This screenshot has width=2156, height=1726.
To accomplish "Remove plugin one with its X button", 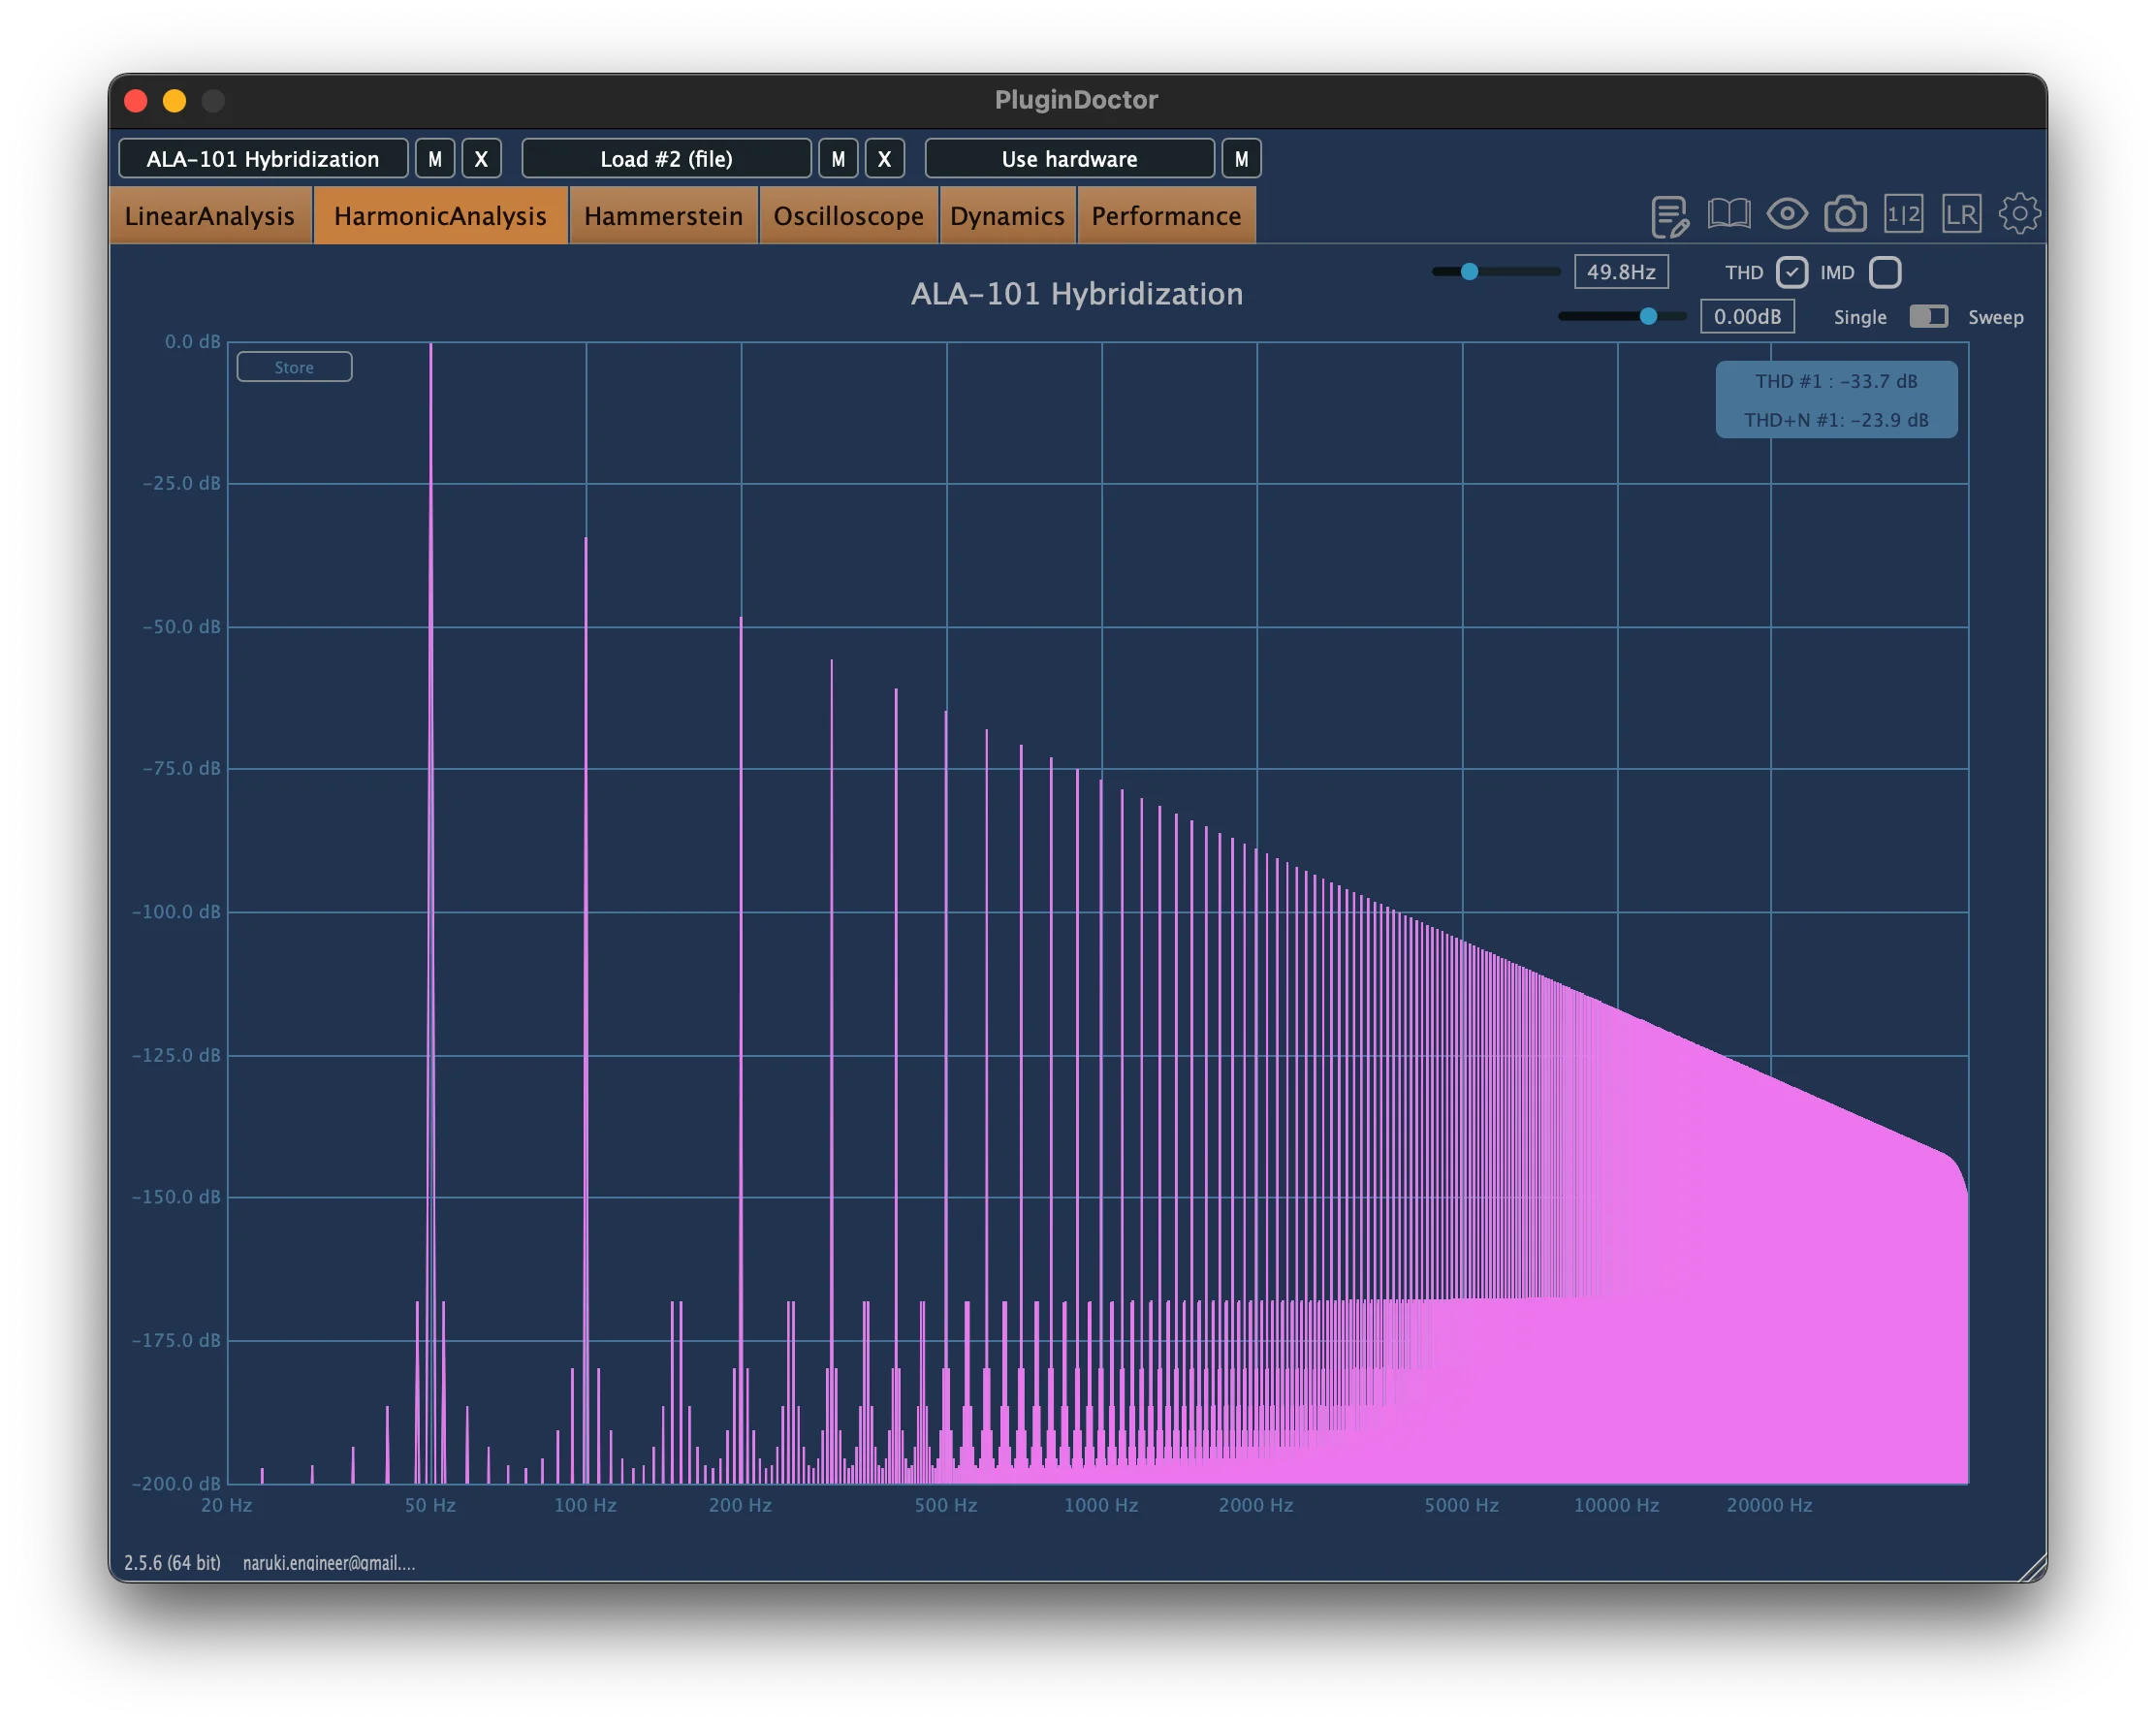I will coord(481,159).
